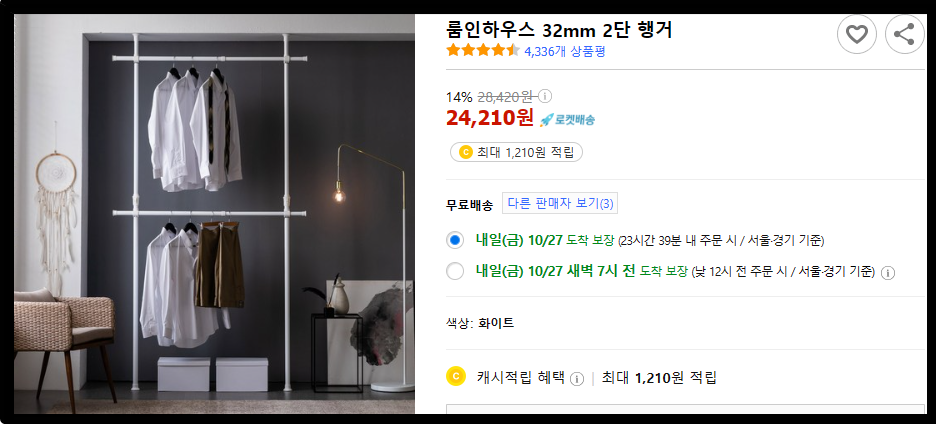Viewport: 936px width, 424px height.
Task: Click the hanger rack product image
Action: pyautogui.click(x=214, y=214)
